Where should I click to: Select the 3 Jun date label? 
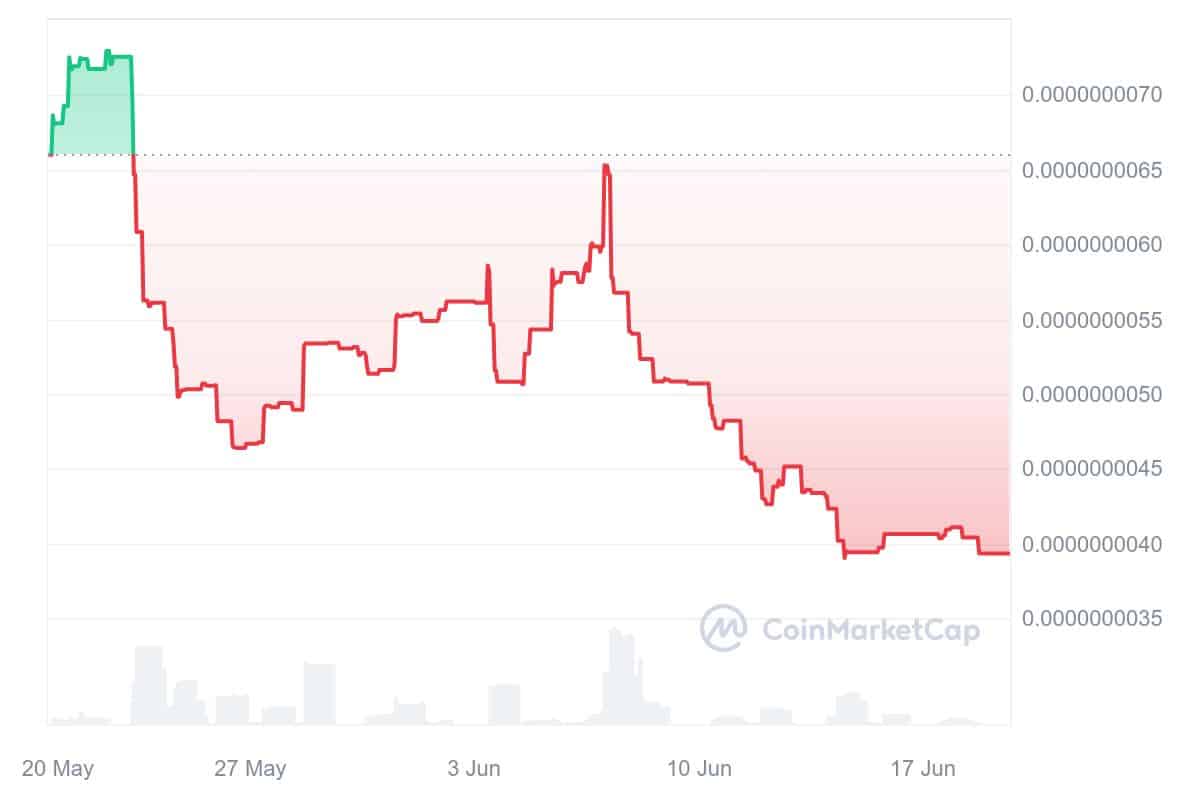476,769
